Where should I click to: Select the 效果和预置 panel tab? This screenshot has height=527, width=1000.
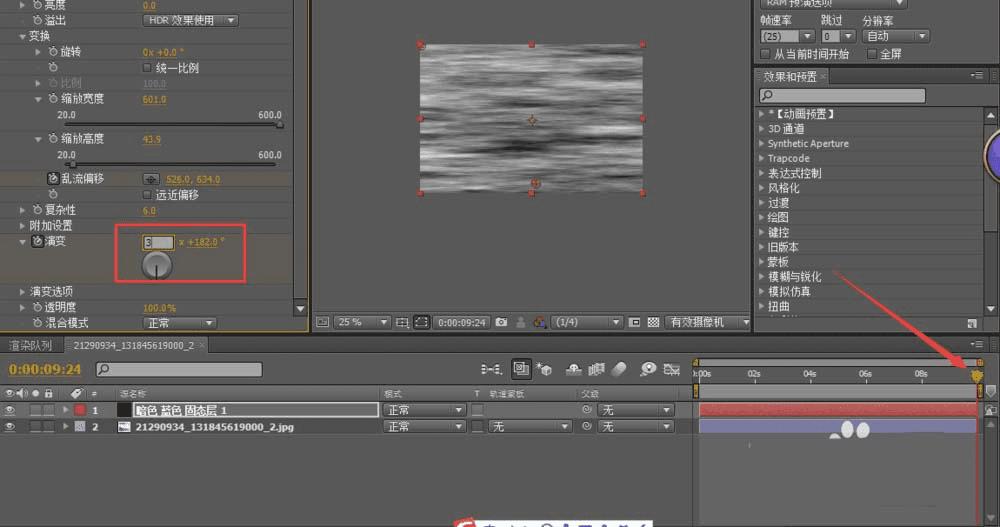(790, 76)
